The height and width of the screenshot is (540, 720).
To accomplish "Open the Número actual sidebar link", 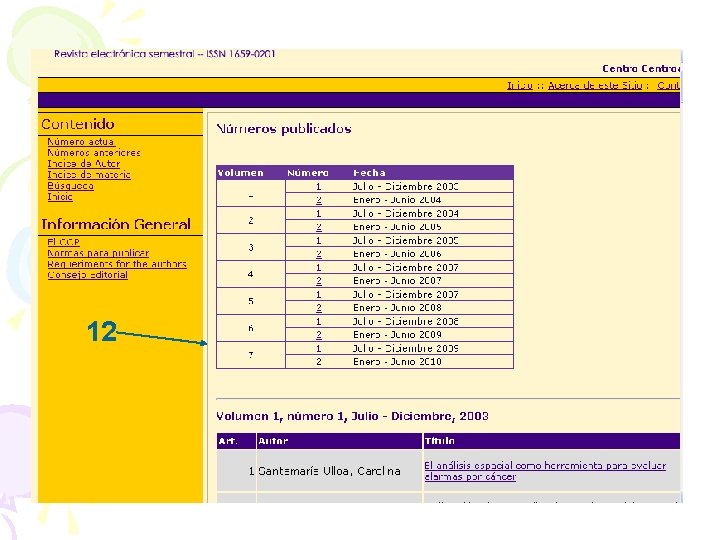I will click(x=81, y=142).
